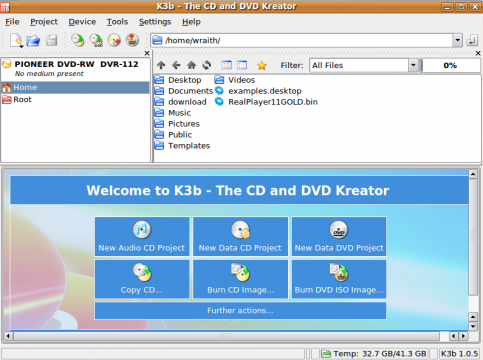Switch file browser to icon view
The height and width of the screenshot is (360, 483).
tap(227, 65)
